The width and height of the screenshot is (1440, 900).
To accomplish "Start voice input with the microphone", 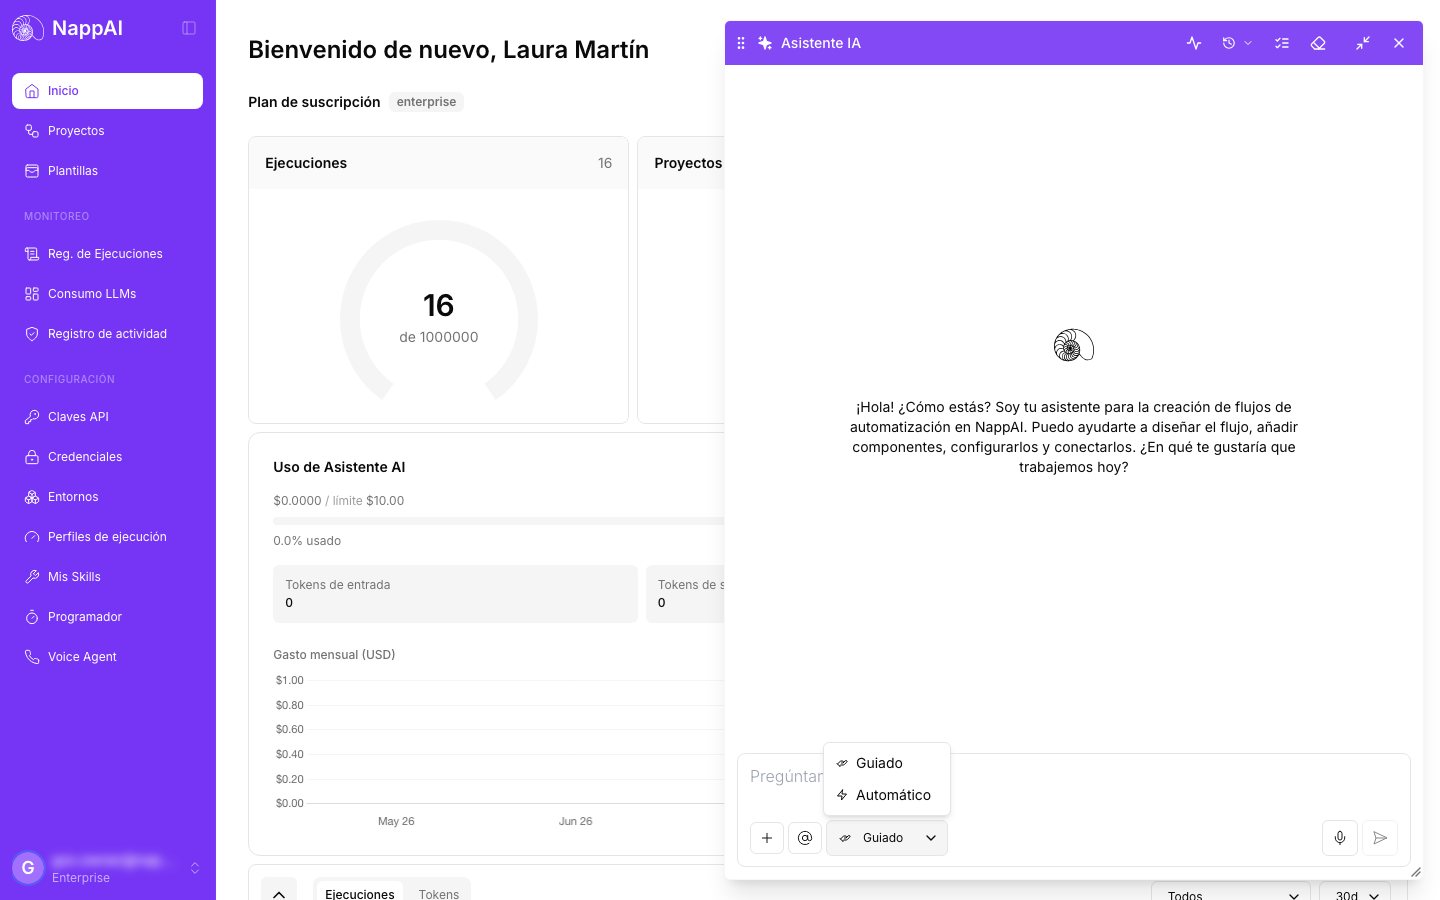I will (x=1340, y=838).
